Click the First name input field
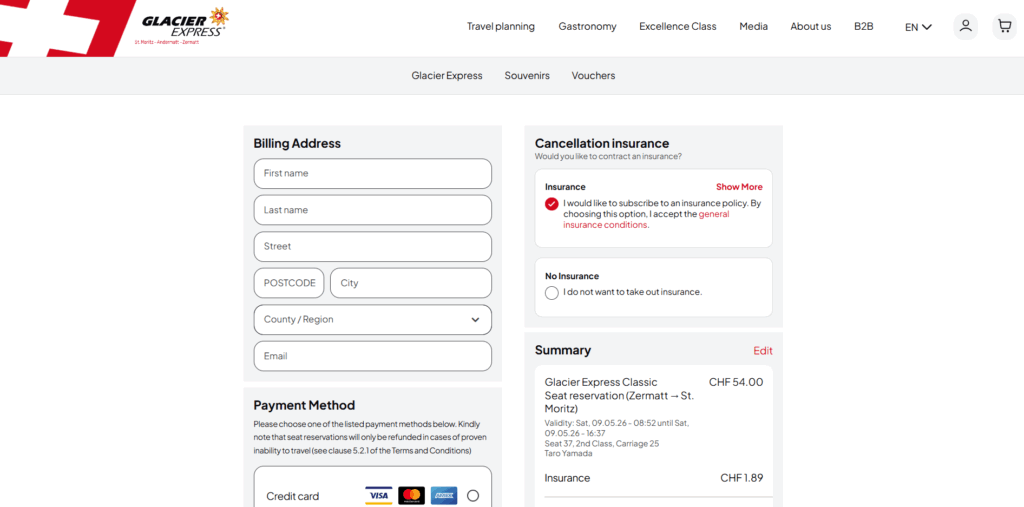The image size is (1024, 507). pyautogui.click(x=372, y=174)
